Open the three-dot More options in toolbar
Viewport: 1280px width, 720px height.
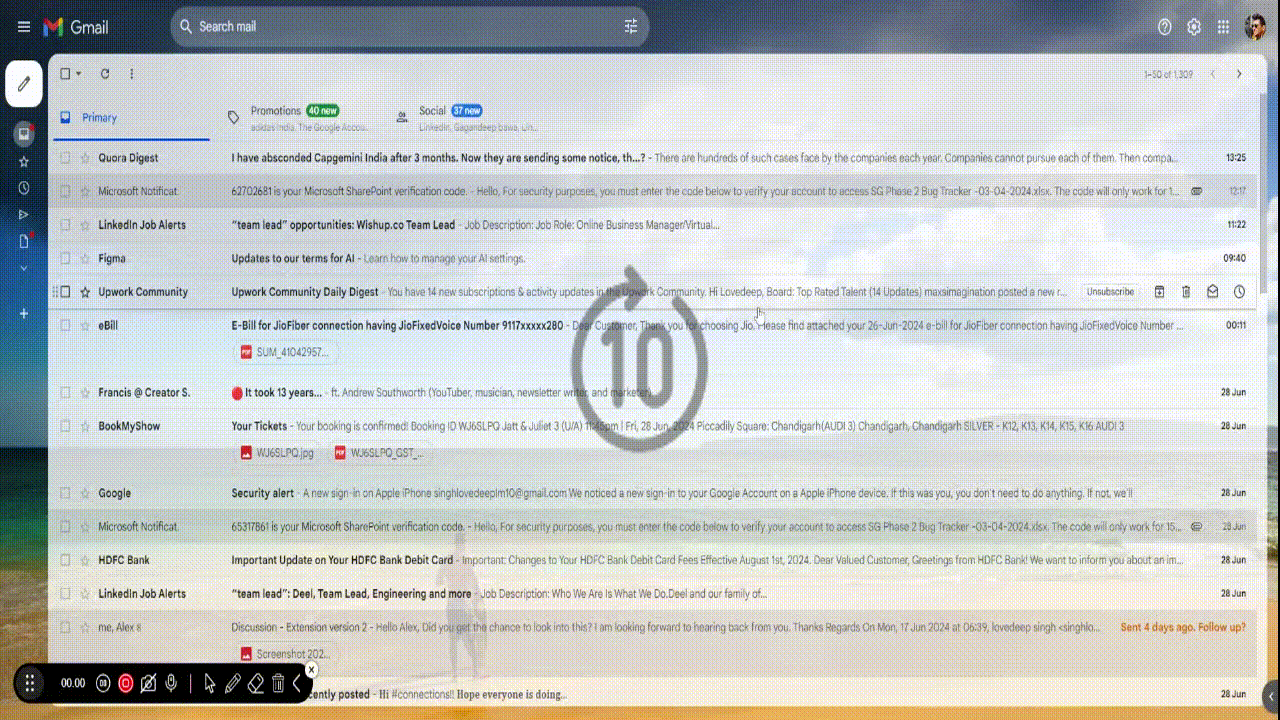point(131,74)
